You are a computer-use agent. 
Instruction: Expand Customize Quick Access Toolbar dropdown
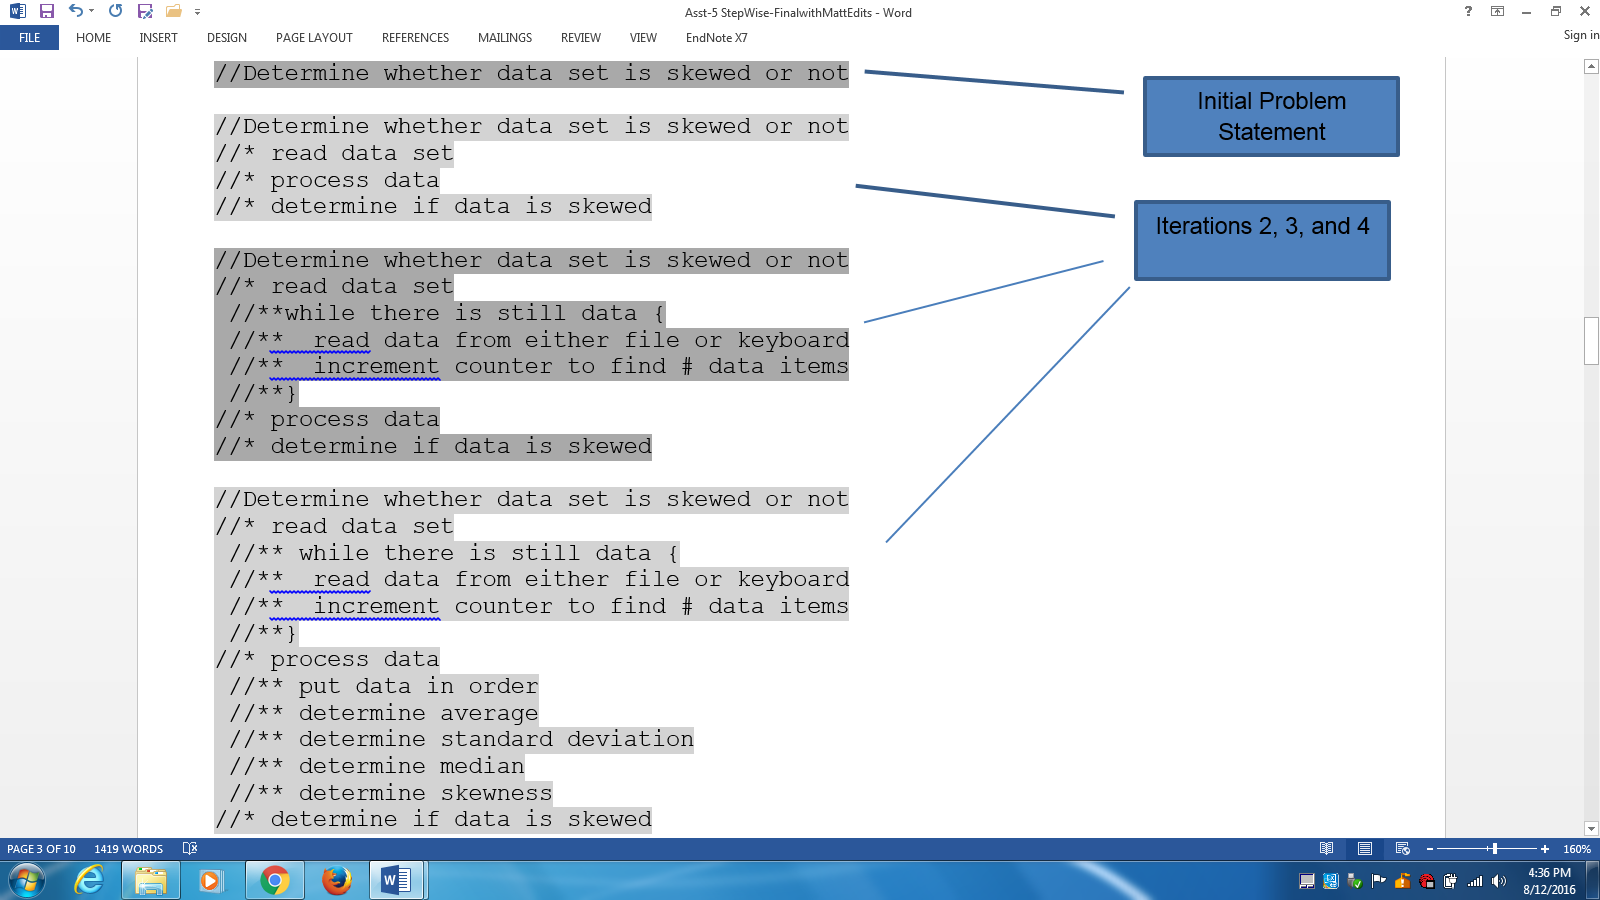click(197, 12)
